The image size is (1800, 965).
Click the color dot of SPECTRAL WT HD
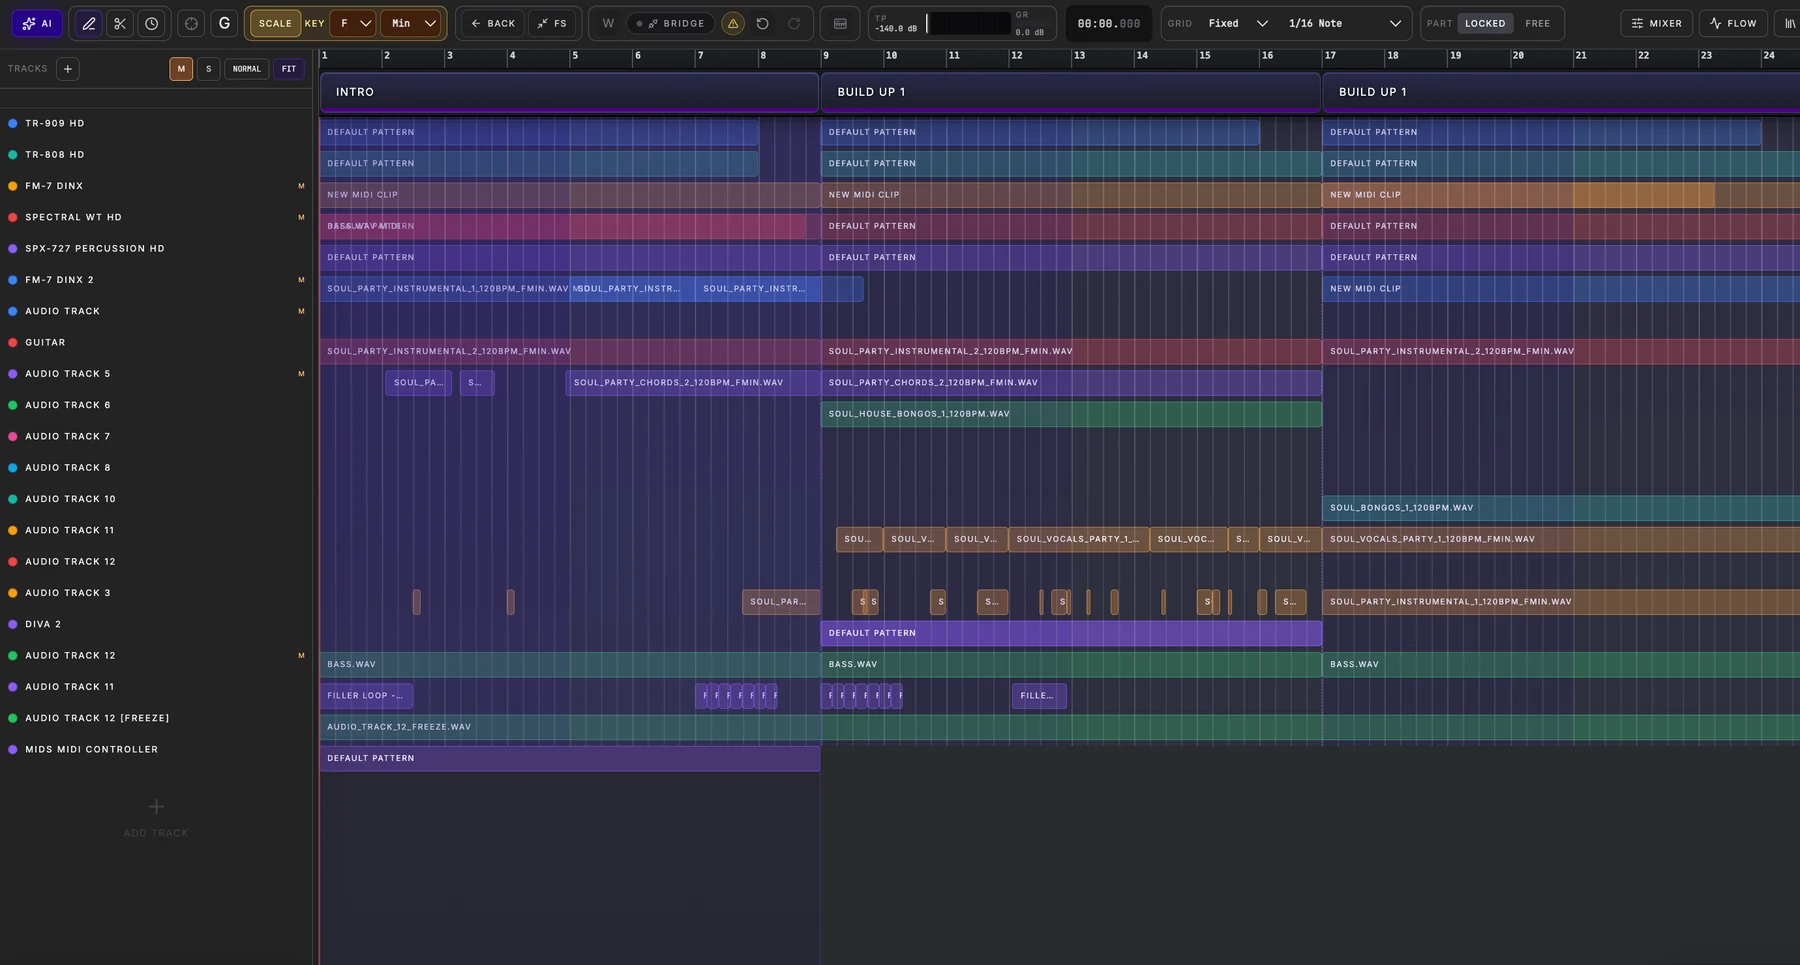point(13,217)
